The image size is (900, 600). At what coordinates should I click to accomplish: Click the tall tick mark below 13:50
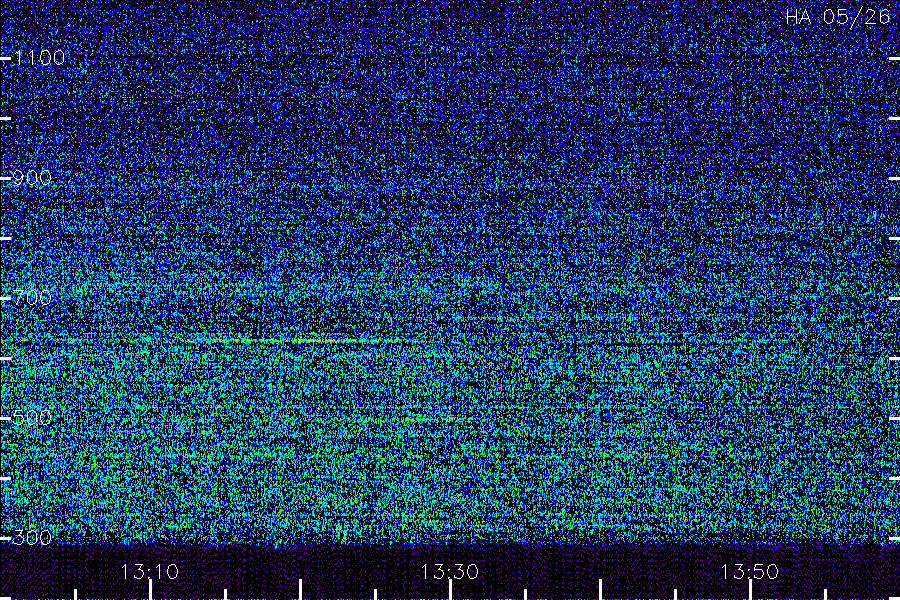pos(750,590)
